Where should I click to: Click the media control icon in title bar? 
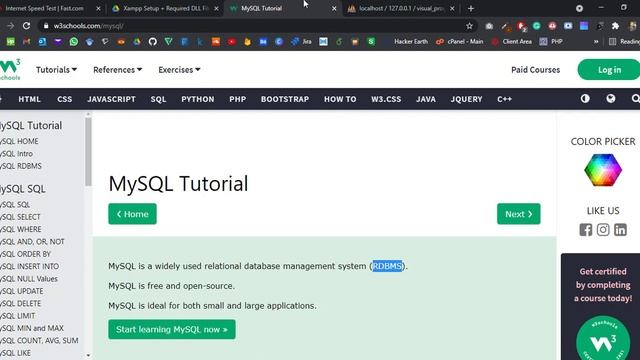click(579, 8)
